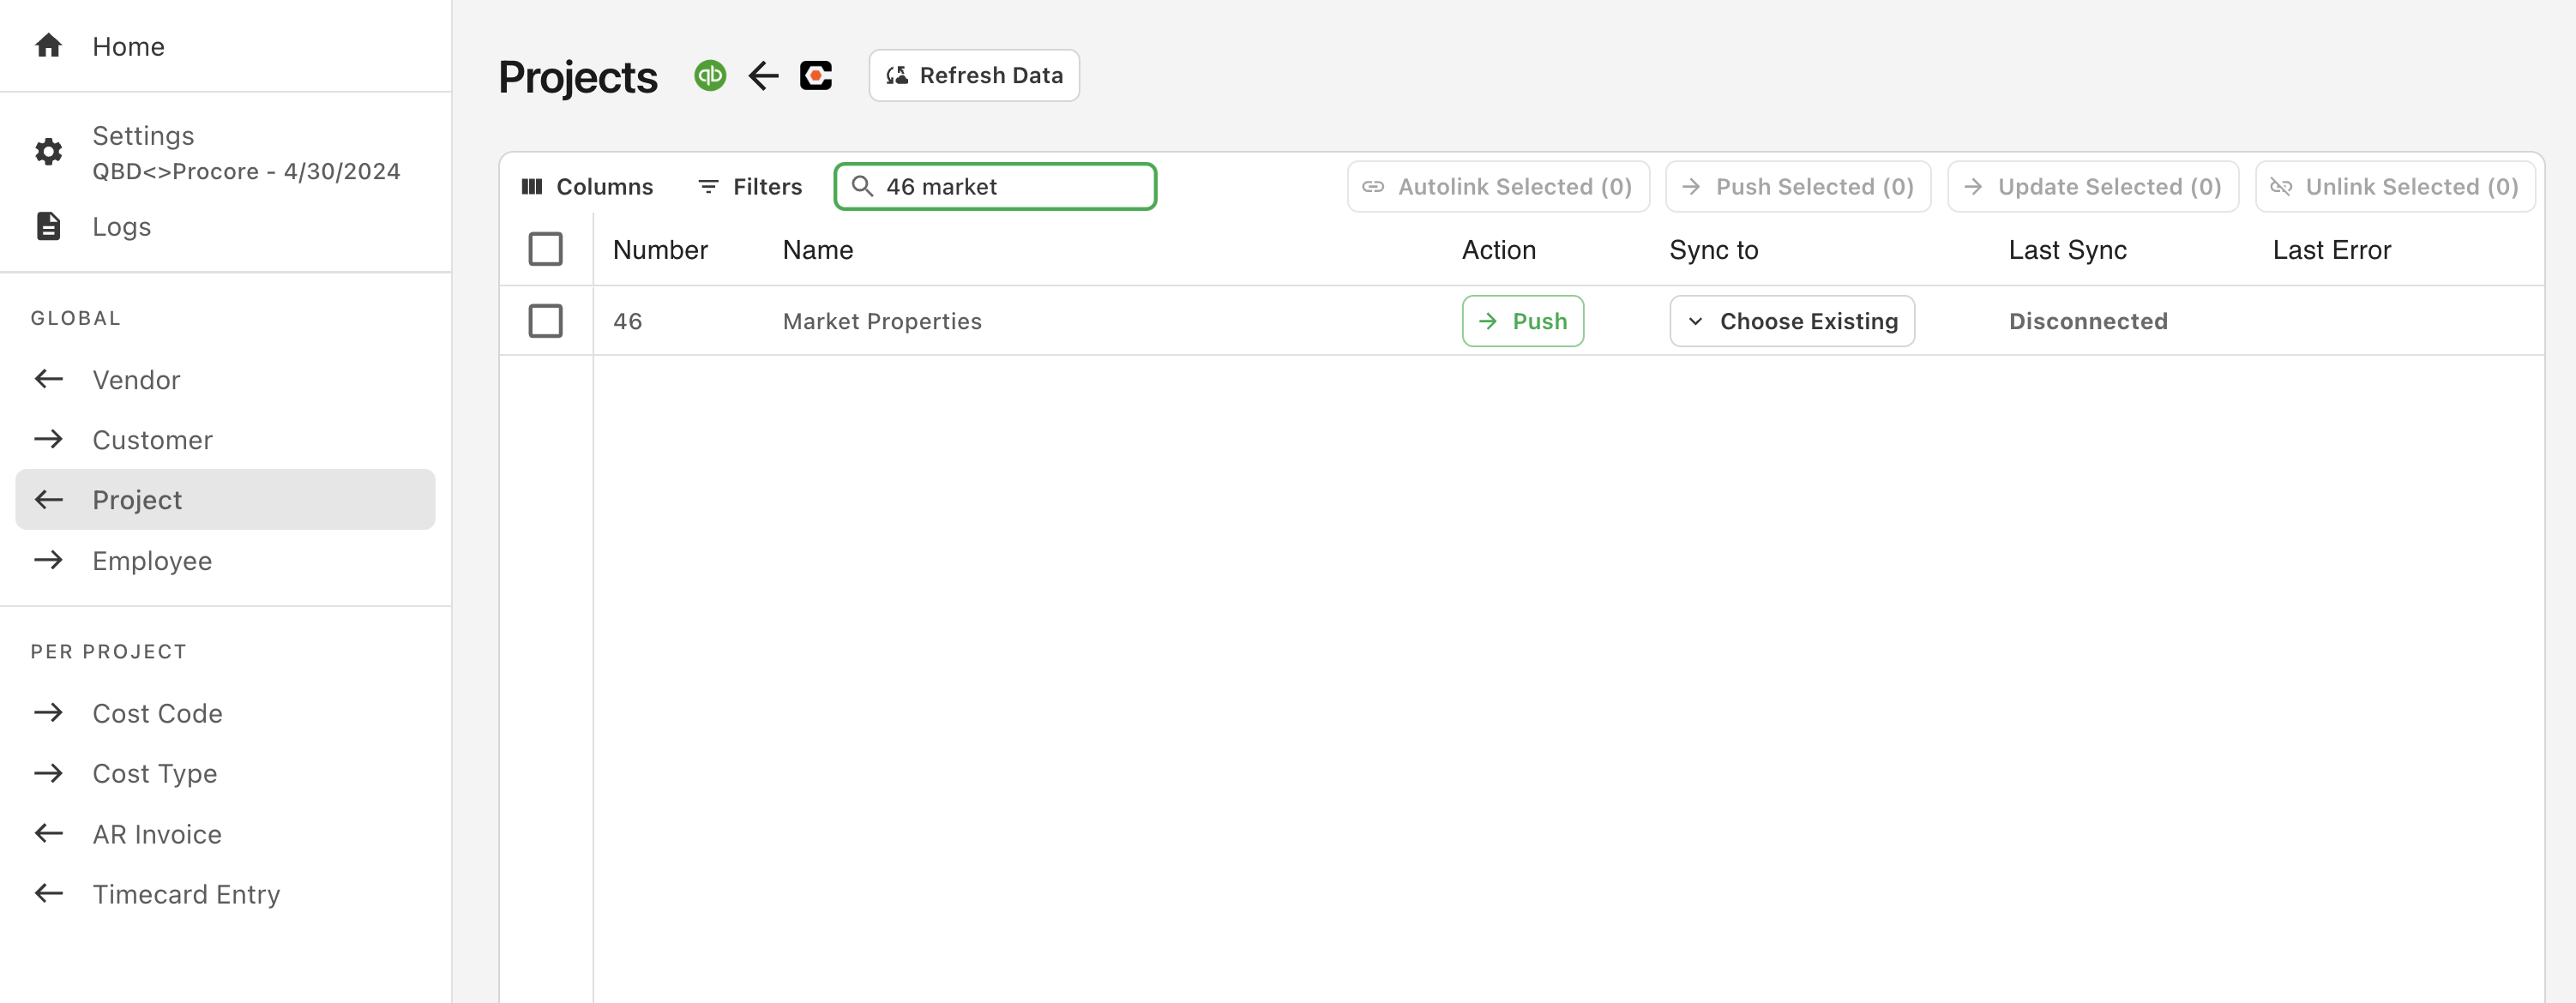2576x1003 pixels.
Task: Open the Sync to dropdown for project 46
Action: [1792, 320]
